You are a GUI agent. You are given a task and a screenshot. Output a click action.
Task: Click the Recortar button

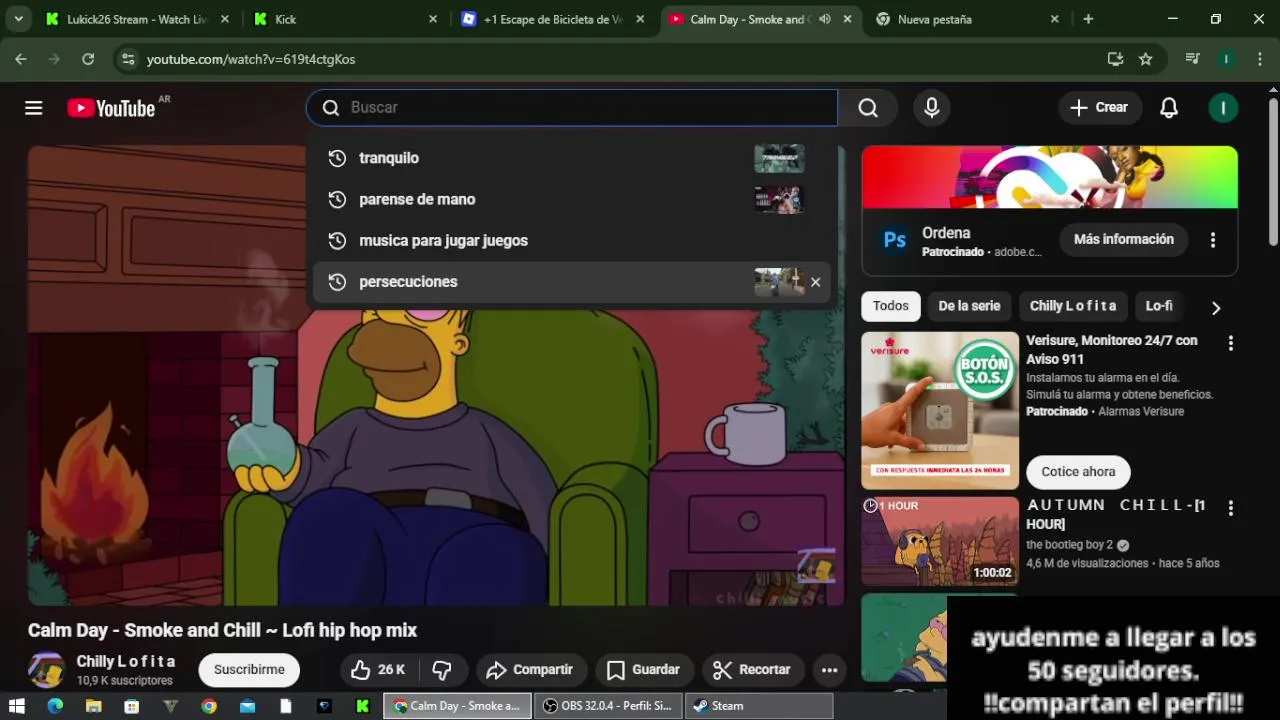click(752, 670)
